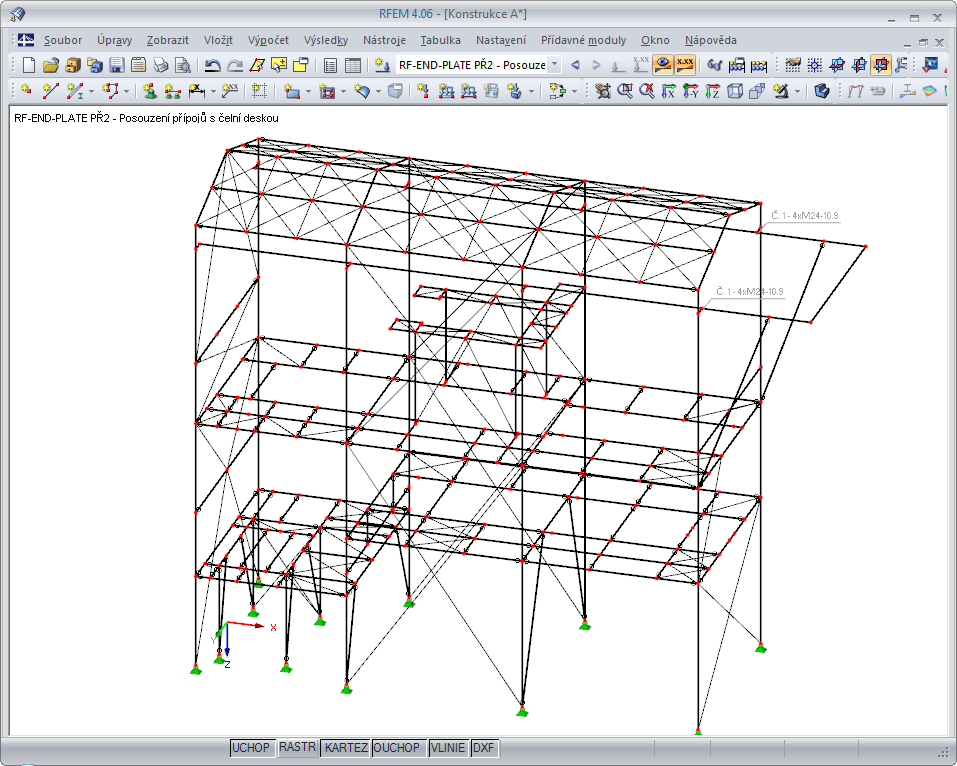Screen dimensions: 957x766
Task: Open the Přídavné moduly menu
Action: (583, 40)
